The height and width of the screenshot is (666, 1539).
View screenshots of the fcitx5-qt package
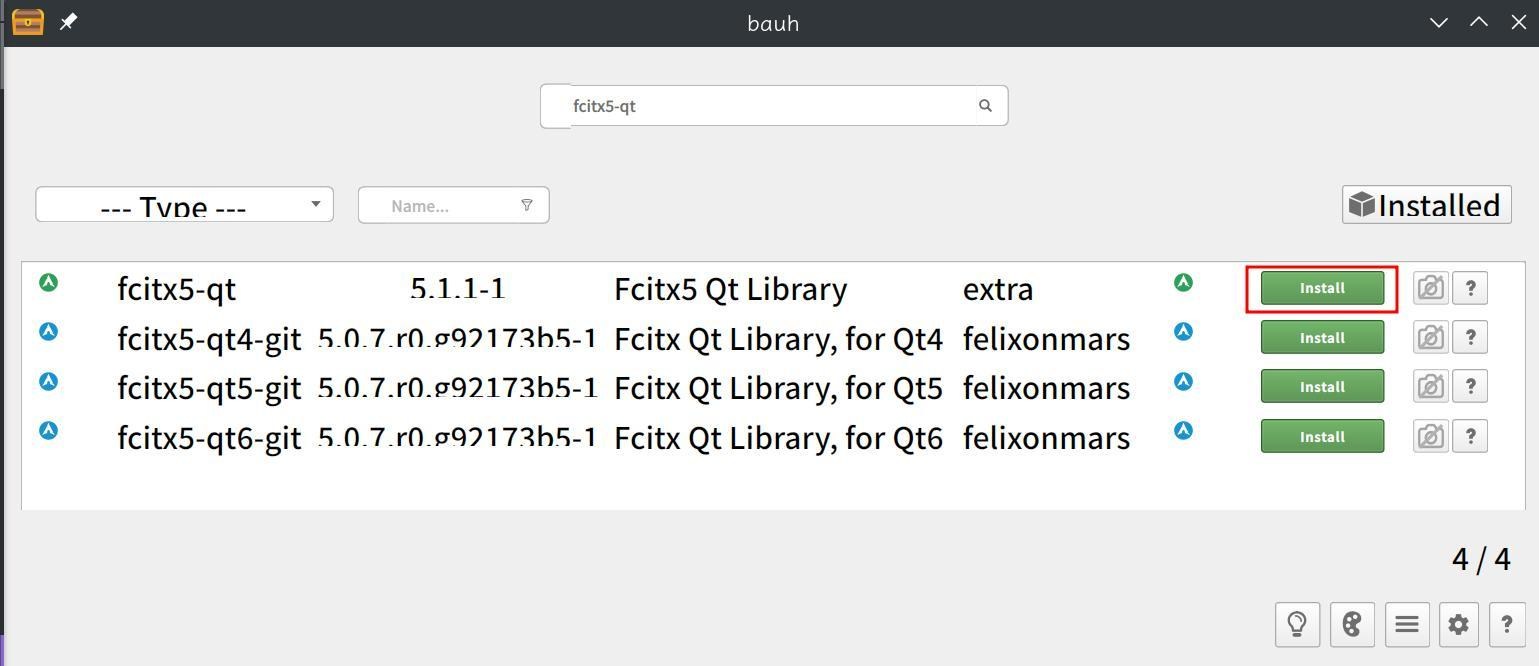click(x=1429, y=287)
